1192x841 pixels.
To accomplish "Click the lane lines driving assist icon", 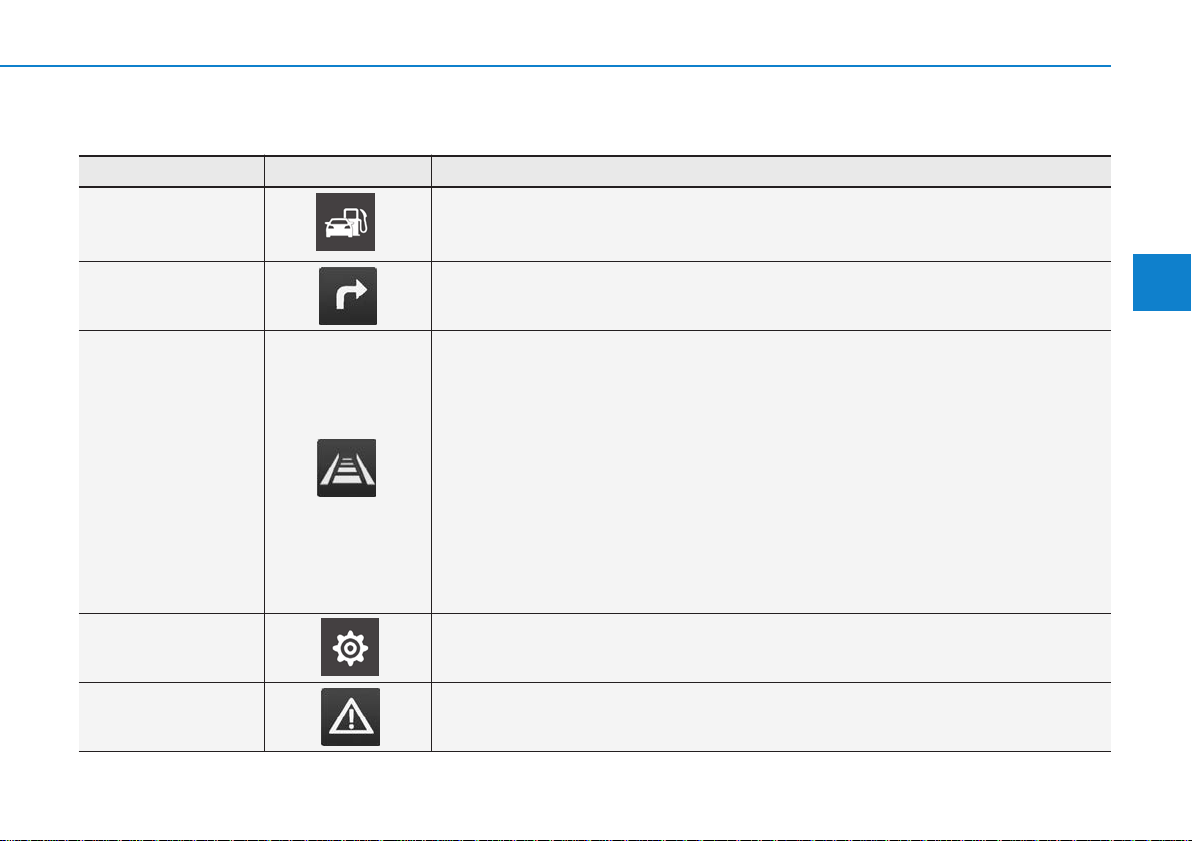I will tap(347, 468).
